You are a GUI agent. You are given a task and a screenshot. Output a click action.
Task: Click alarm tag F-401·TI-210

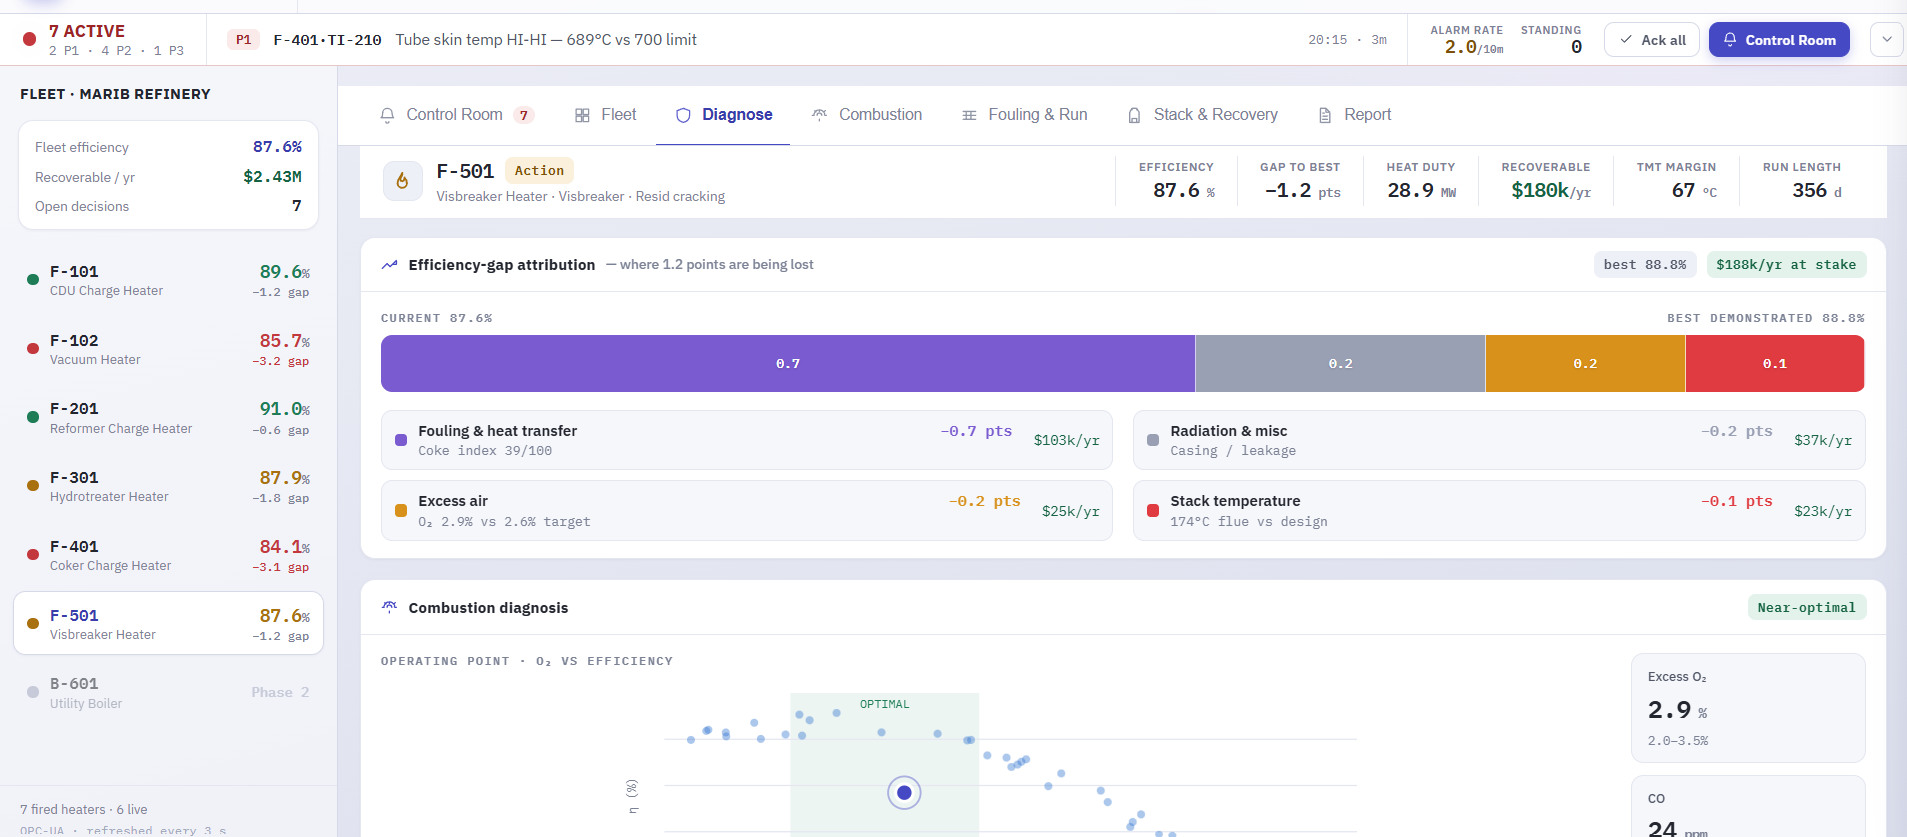(327, 40)
